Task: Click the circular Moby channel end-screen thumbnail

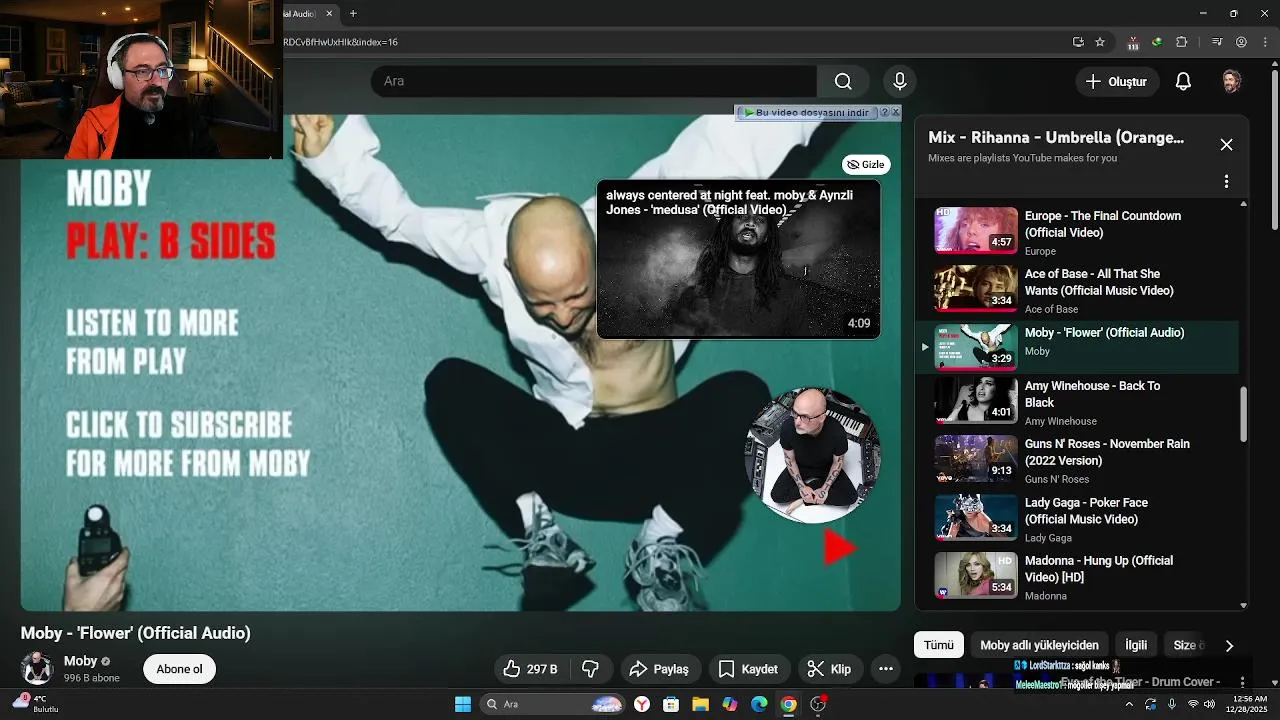Action: point(812,455)
